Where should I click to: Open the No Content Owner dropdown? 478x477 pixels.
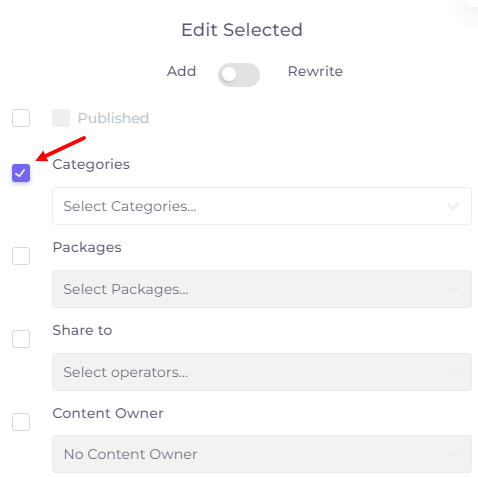262,454
